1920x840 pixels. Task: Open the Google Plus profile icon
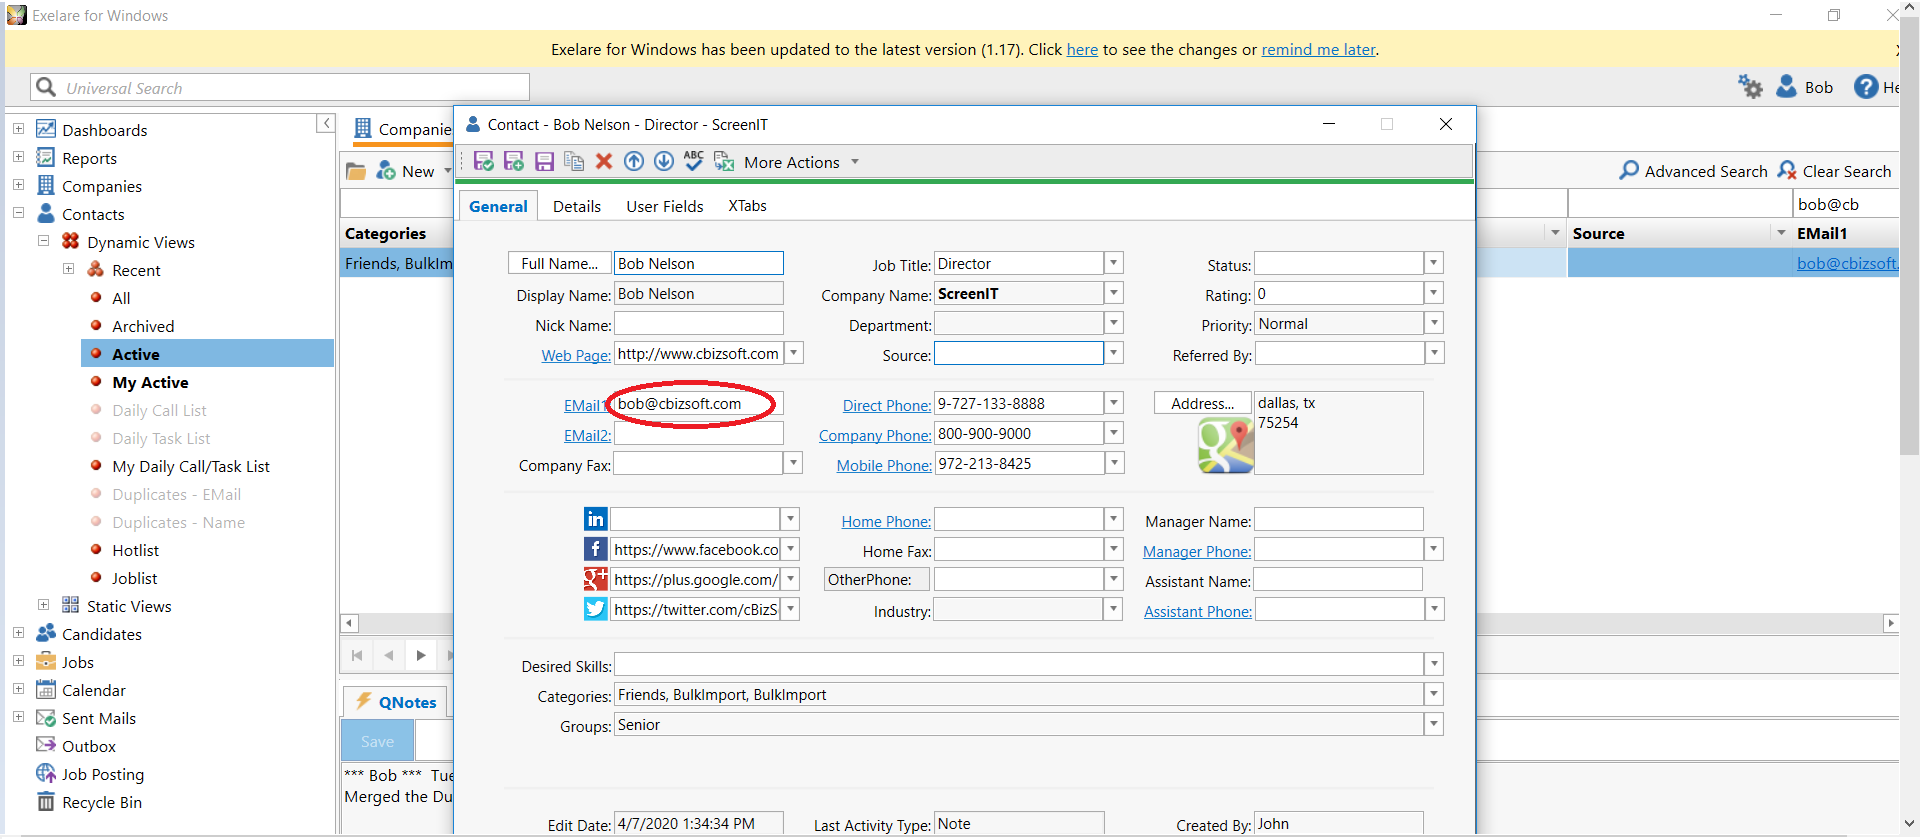(596, 579)
